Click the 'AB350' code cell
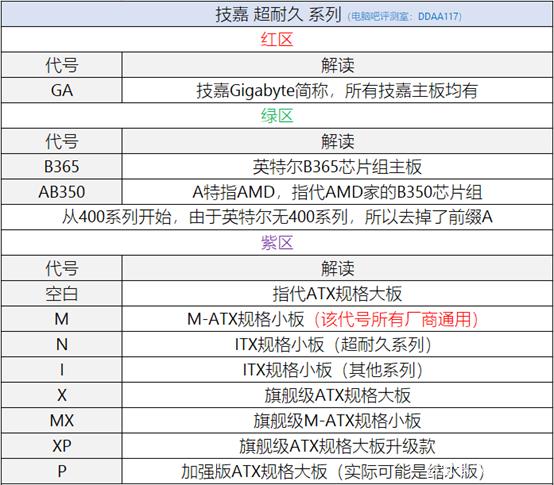554x485 pixels. (x=62, y=192)
